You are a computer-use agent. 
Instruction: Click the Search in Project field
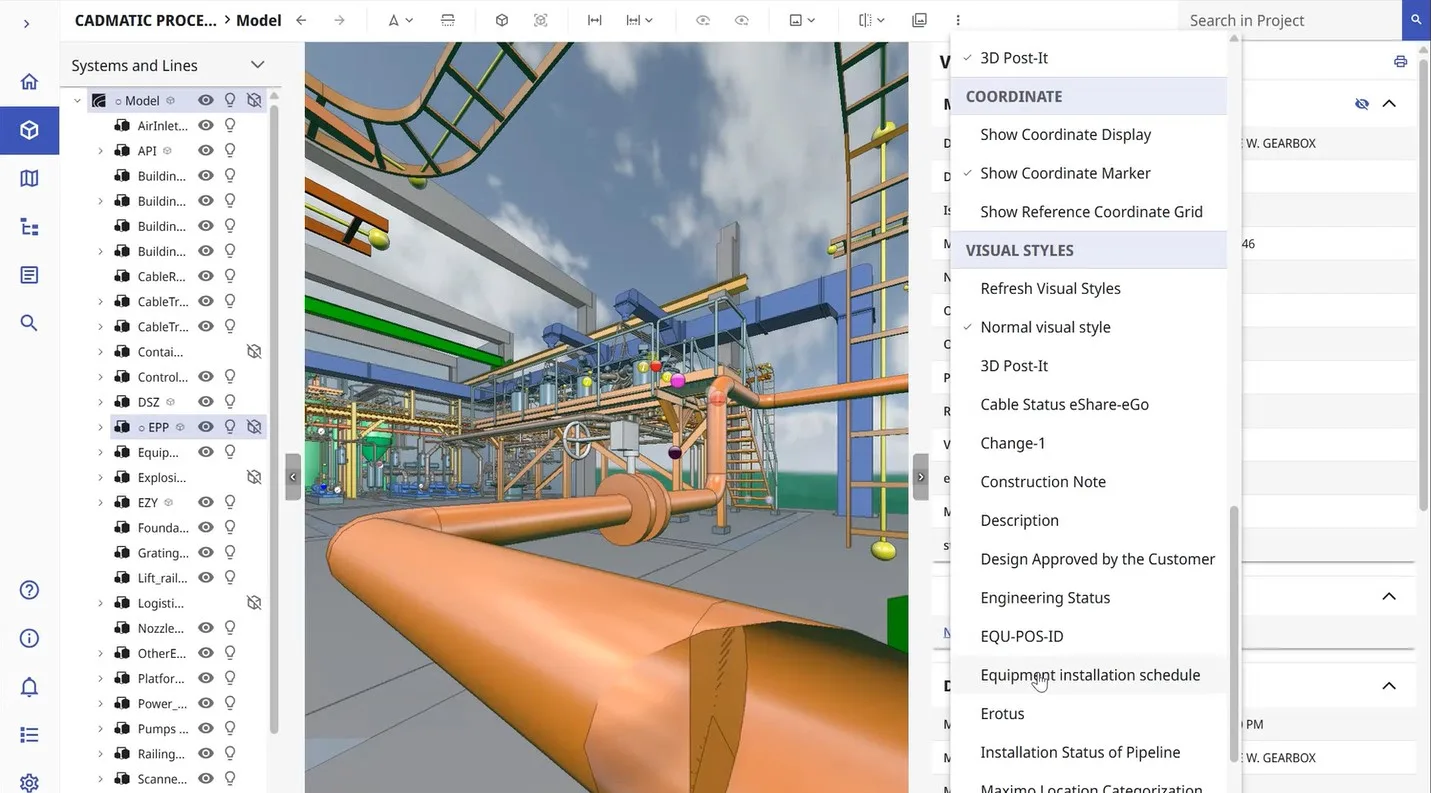tap(1290, 20)
